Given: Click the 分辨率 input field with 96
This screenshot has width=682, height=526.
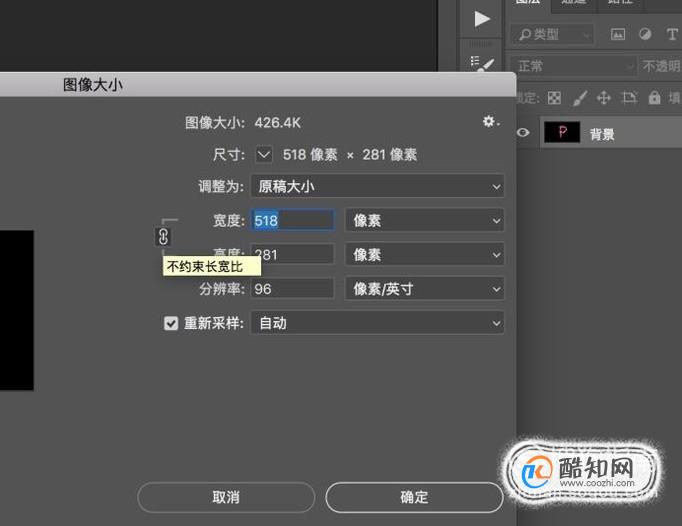Looking at the screenshot, I should pos(293,289).
